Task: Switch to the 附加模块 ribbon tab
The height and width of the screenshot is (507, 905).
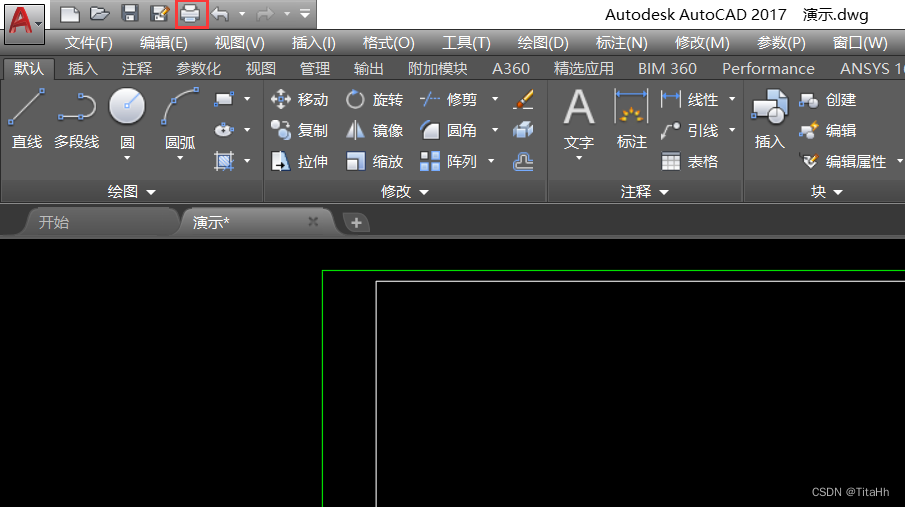Action: [x=437, y=69]
